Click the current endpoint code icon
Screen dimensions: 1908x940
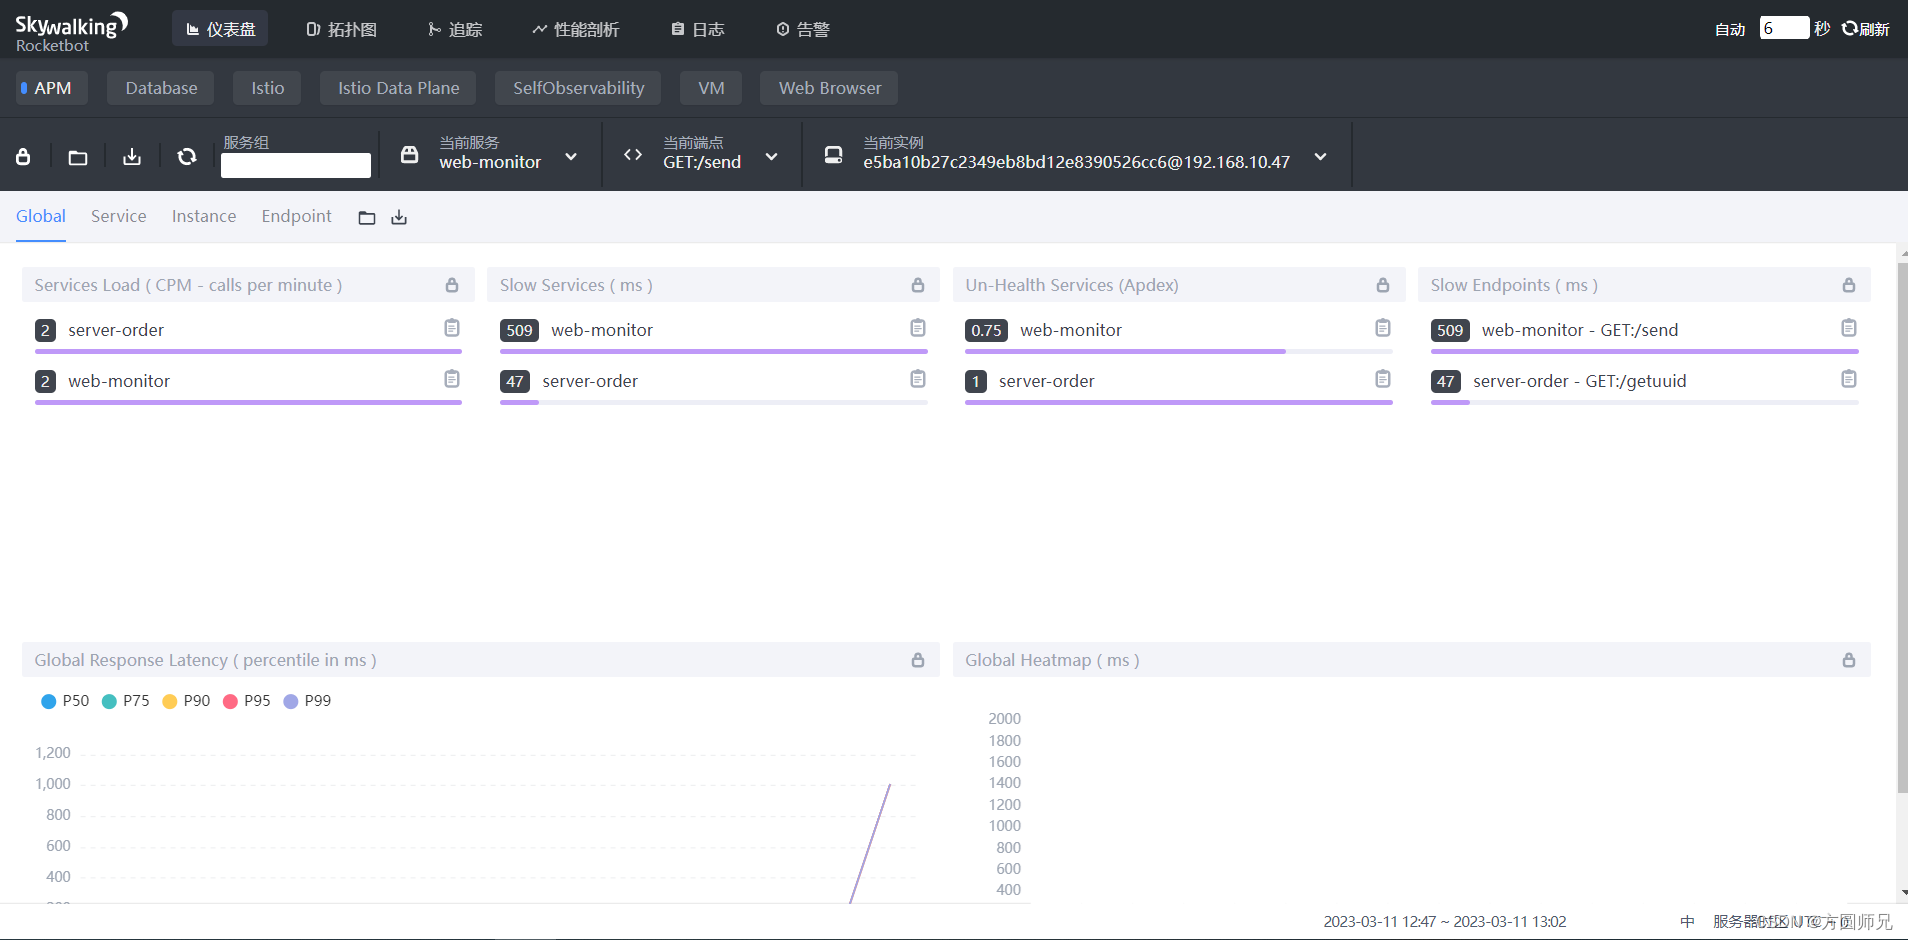[633, 155]
